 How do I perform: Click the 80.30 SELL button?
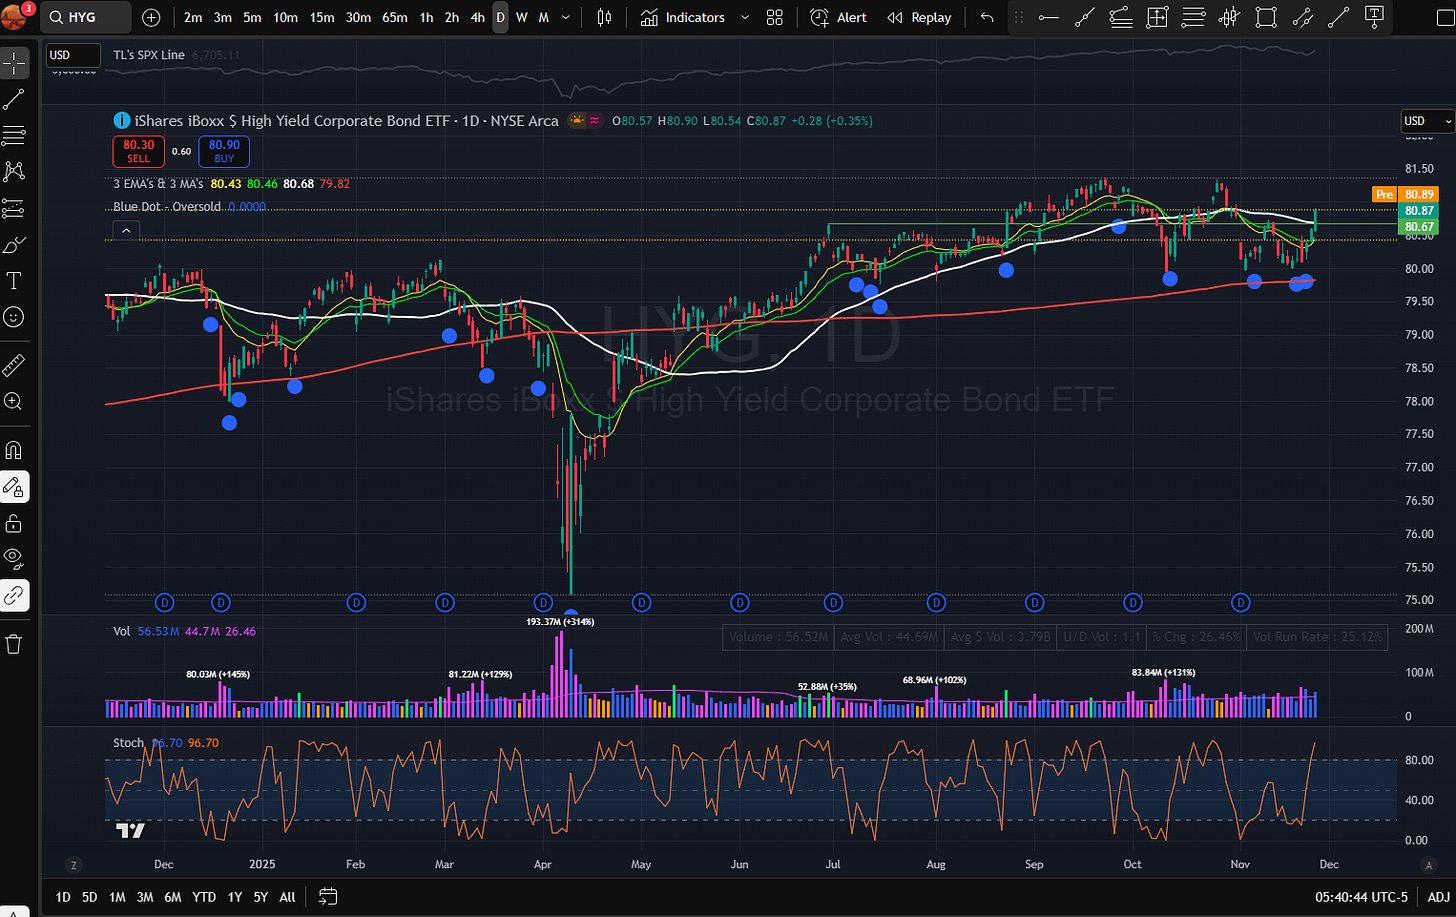[x=139, y=151]
